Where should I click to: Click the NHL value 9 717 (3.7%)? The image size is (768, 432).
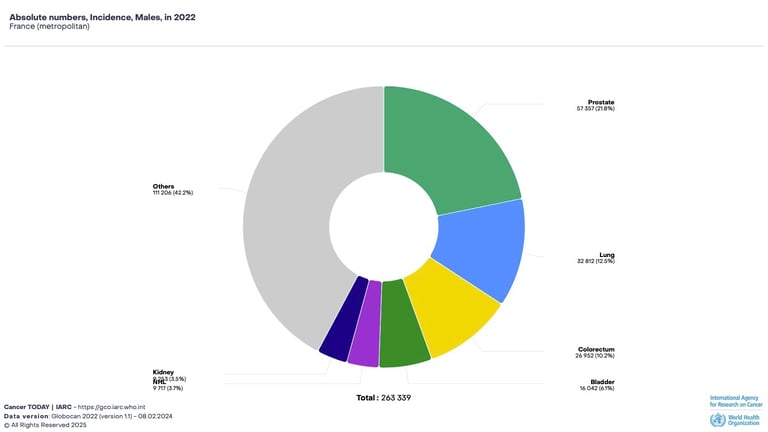pyautogui.click(x=168, y=388)
